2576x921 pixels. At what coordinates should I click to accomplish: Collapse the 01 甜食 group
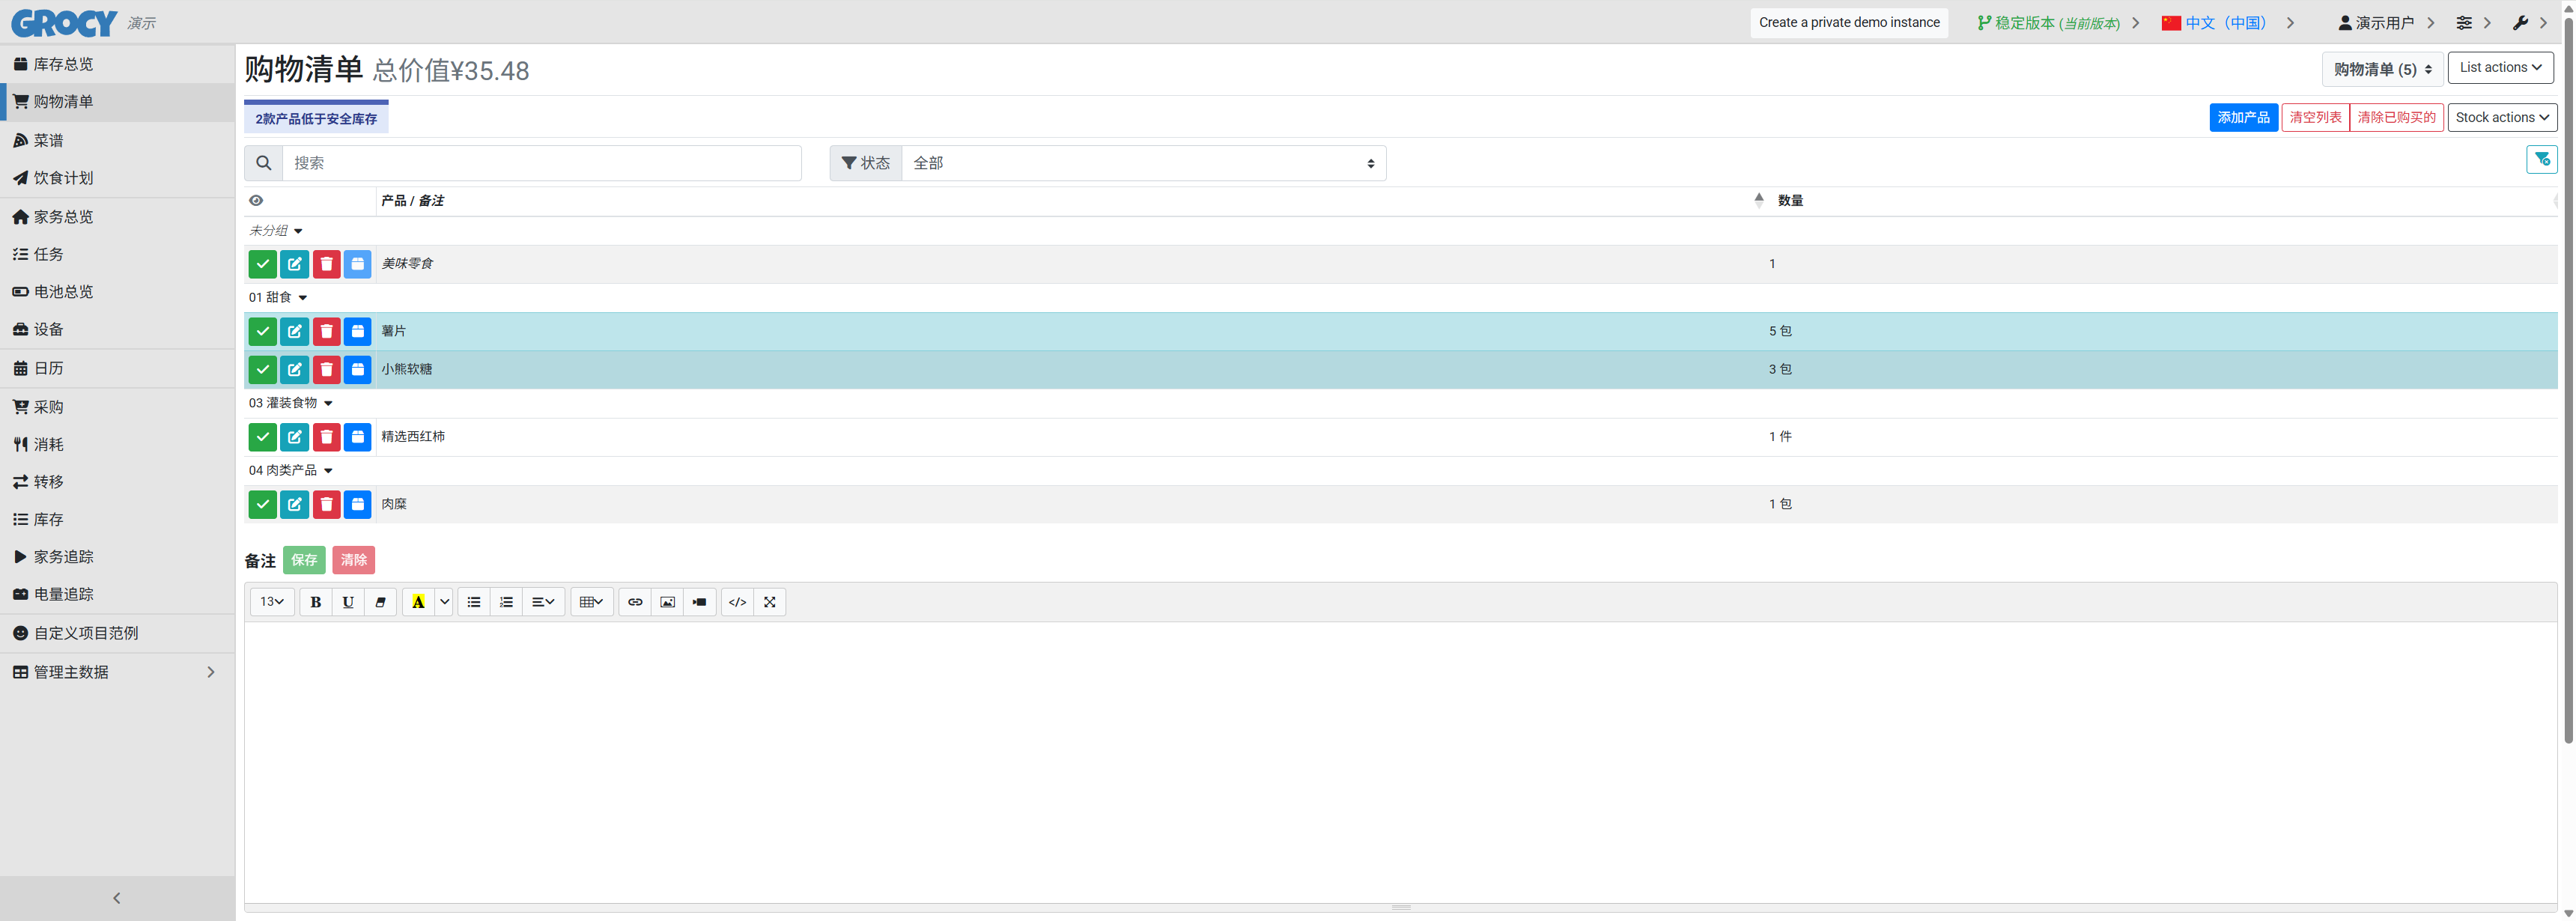(x=302, y=298)
